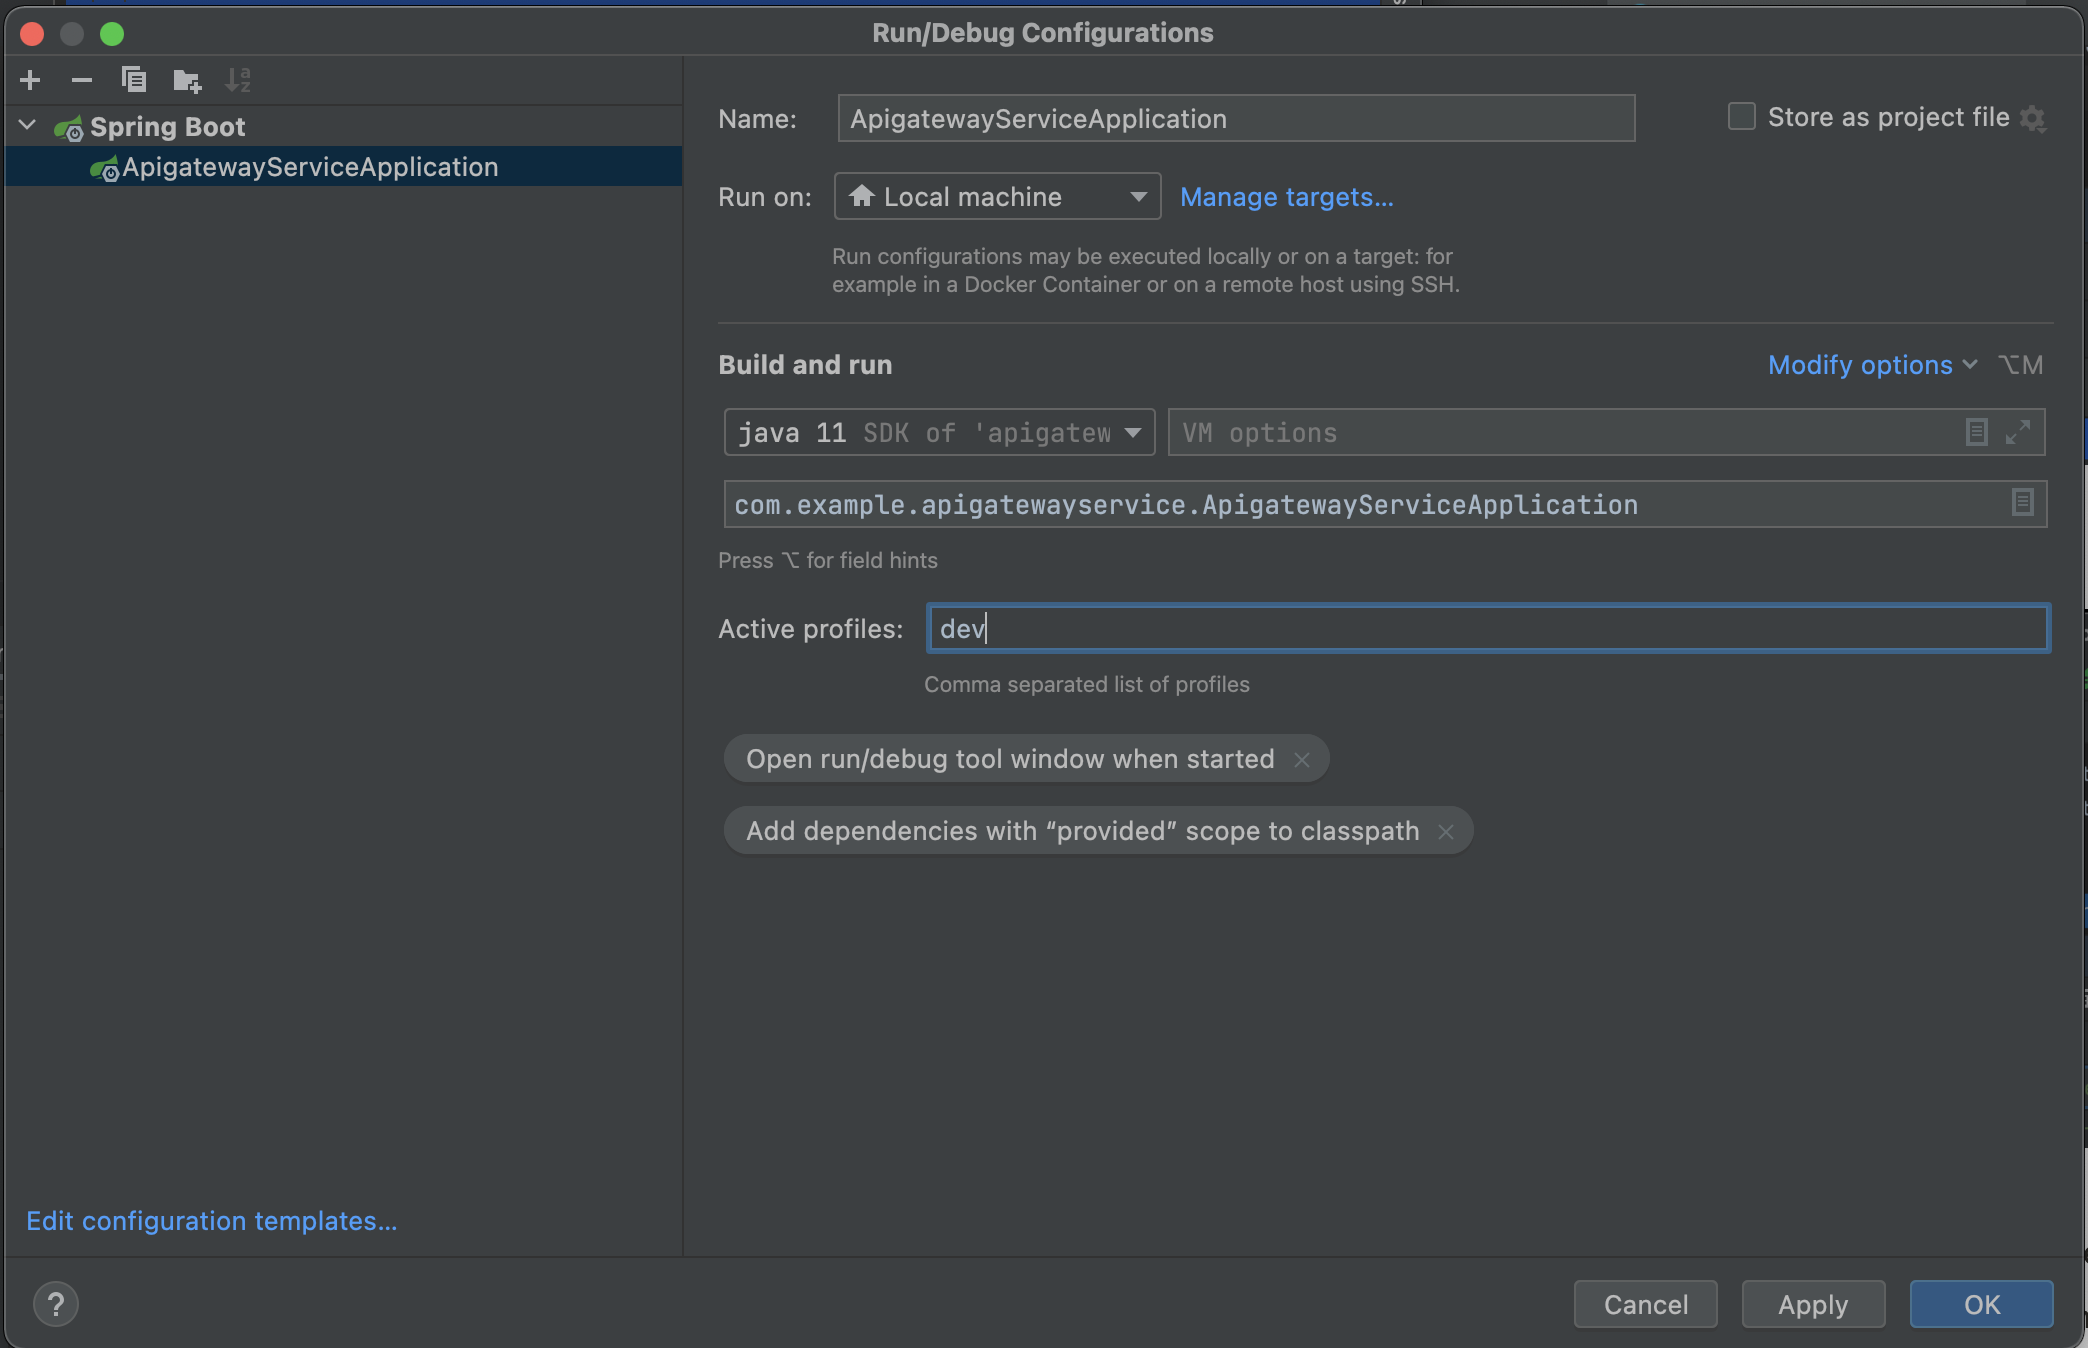Click the VM options expand arrows icon
Viewport: 2088px width, 1348px height.
click(2018, 432)
